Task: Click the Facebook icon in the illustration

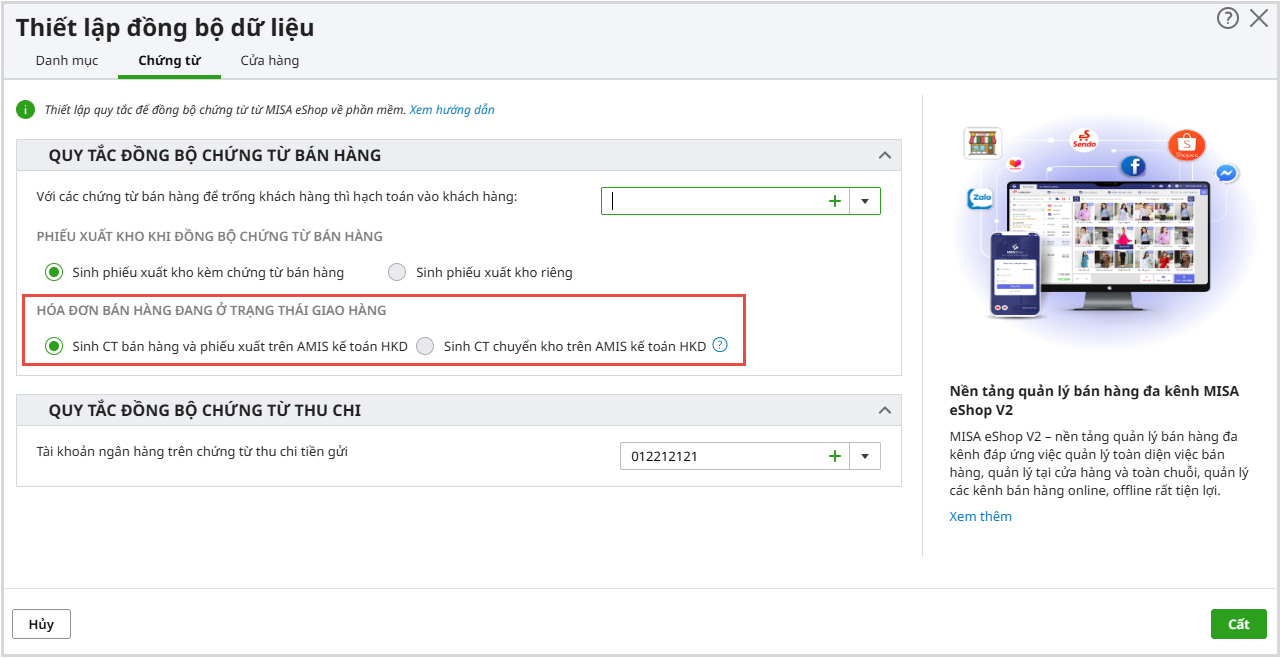Action: click(x=1133, y=167)
